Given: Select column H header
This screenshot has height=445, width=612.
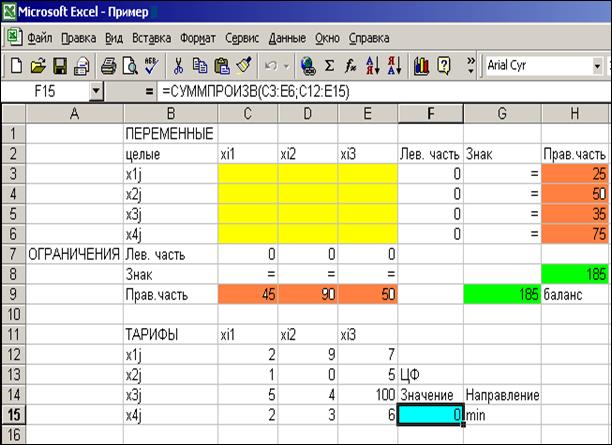Looking at the screenshot, I should pyautogui.click(x=575, y=114).
